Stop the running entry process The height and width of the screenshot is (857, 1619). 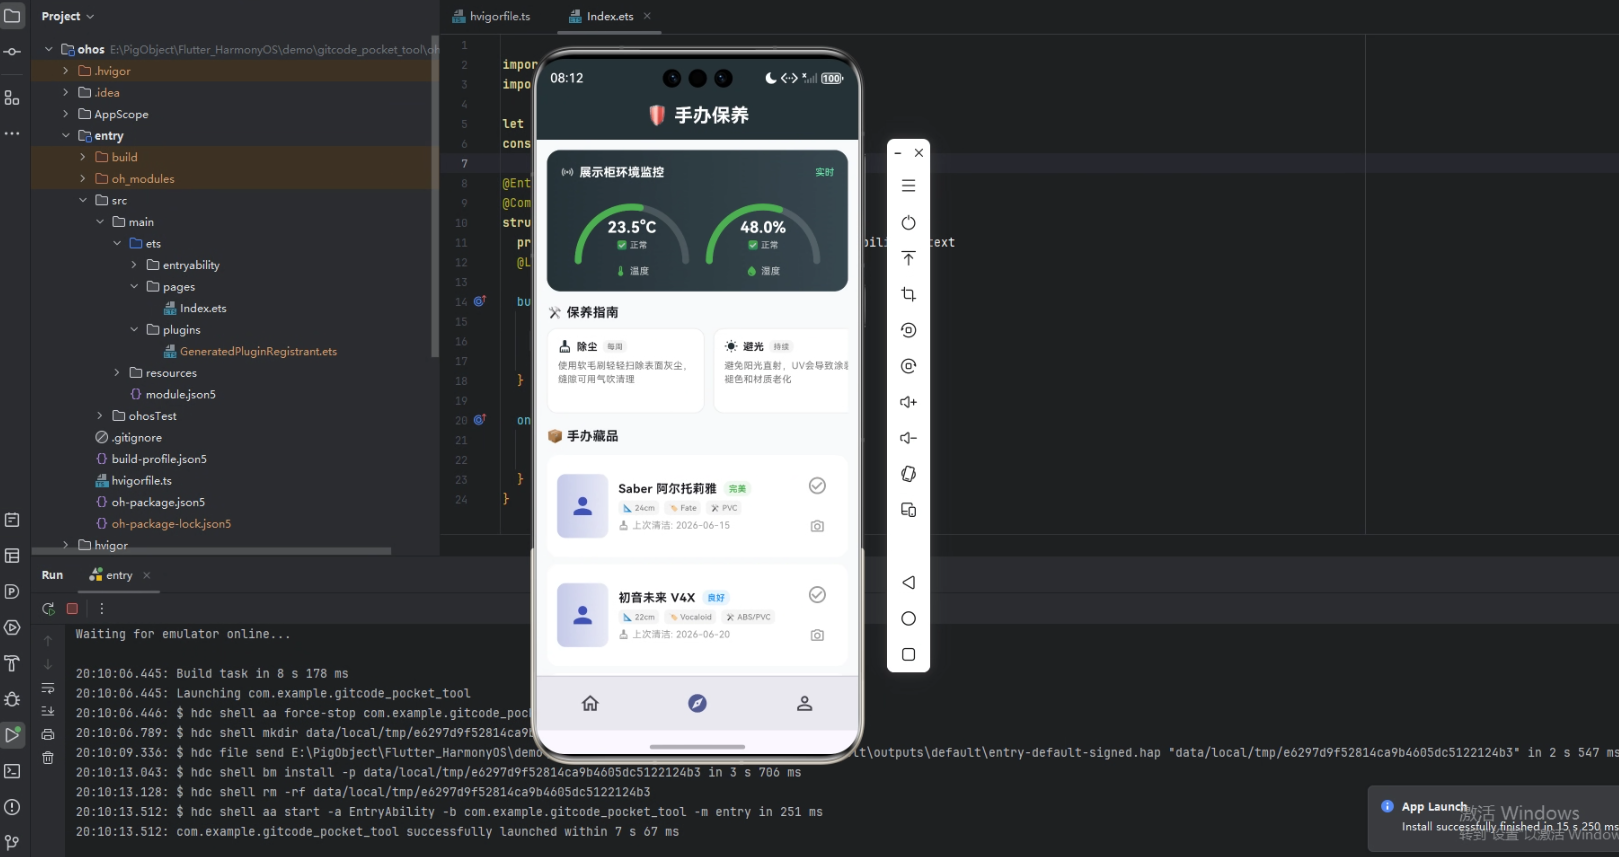[x=72, y=608]
